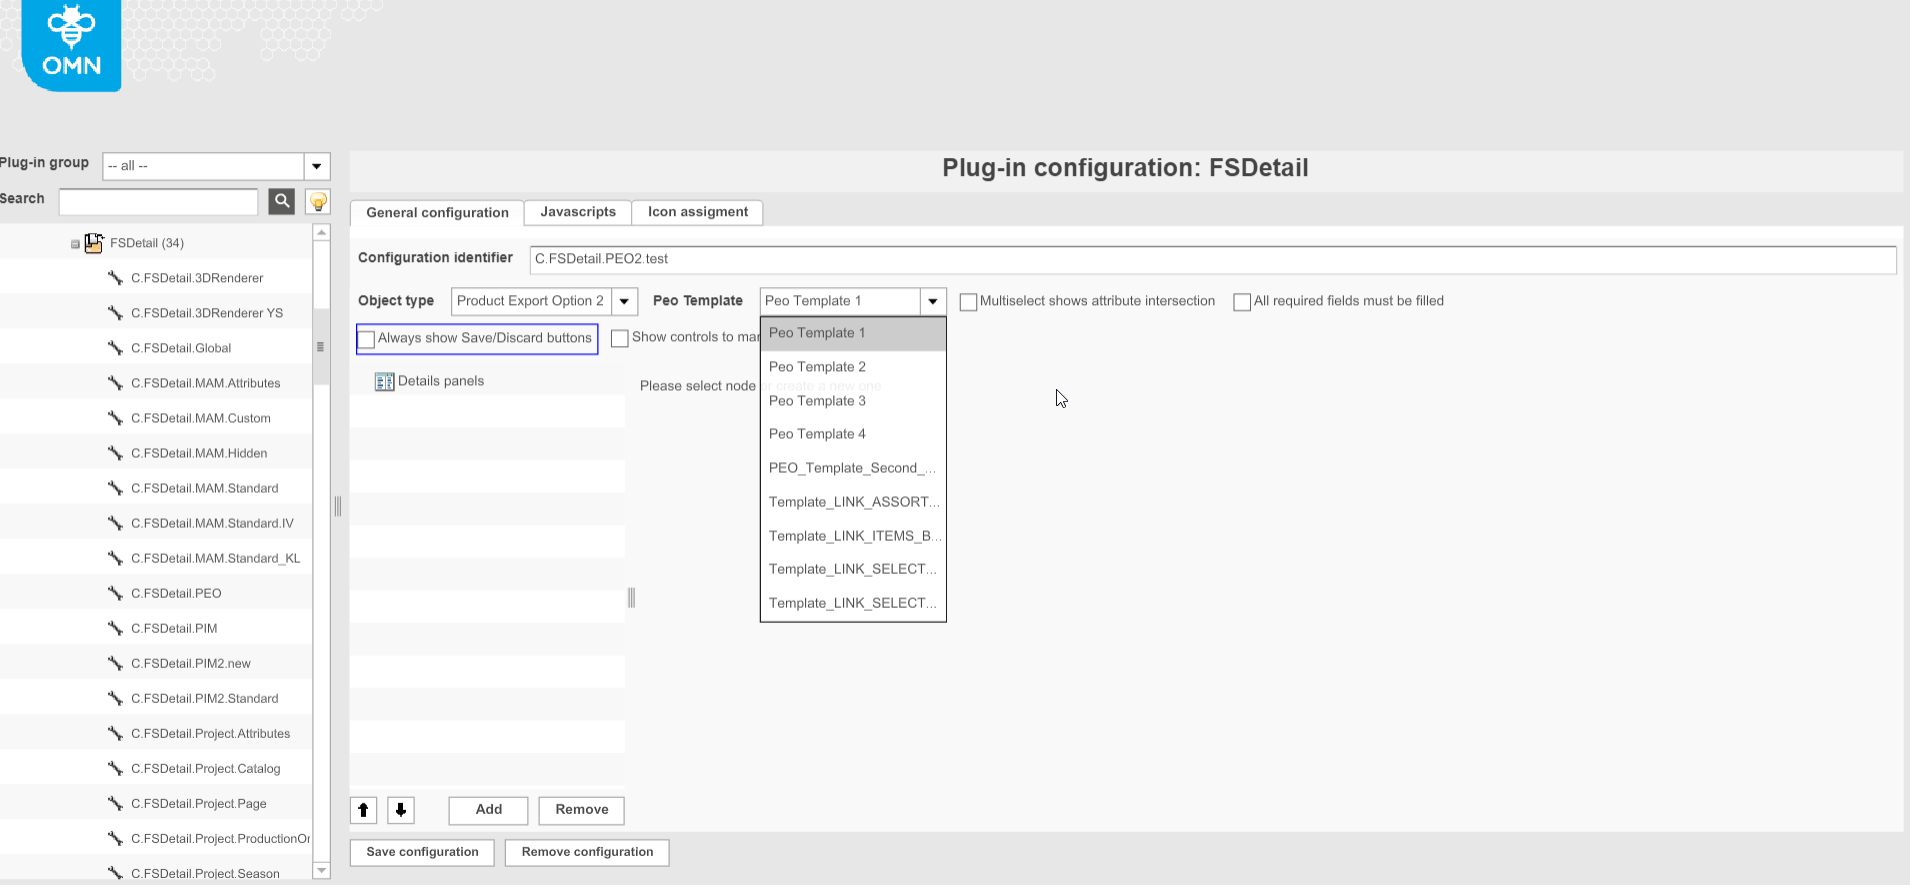This screenshot has height=885, width=1910.
Task: Click wrench icon of C.FSDetail.Project.Attributes
Action: point(116,733)
